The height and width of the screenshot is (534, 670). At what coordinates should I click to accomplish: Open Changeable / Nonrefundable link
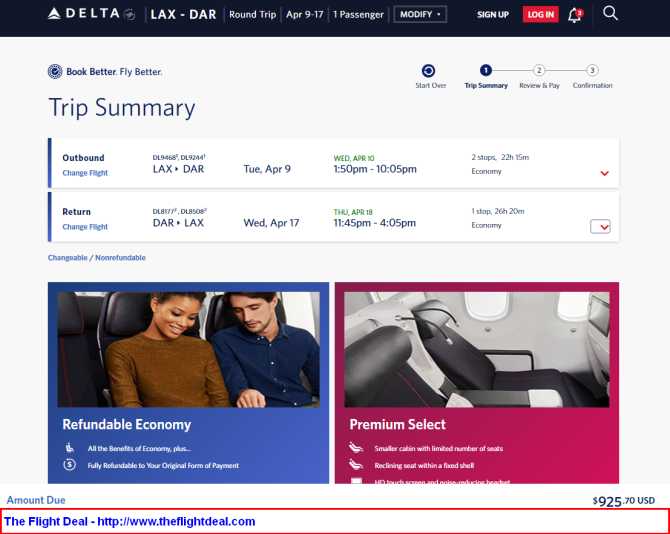[x=97, y=258]
